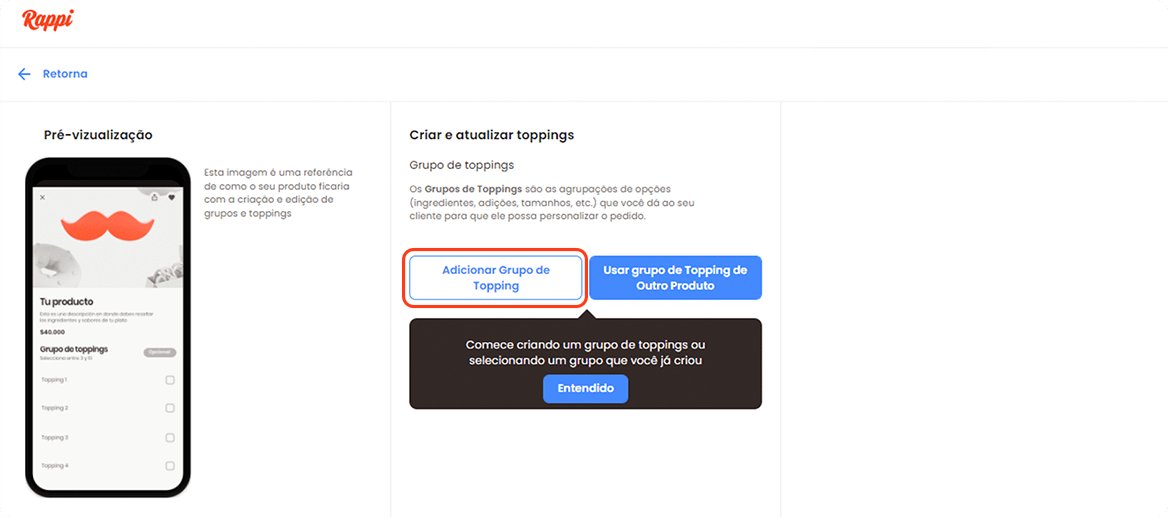
Task: Check the Topping 1 checkbox
Action: 170,380
